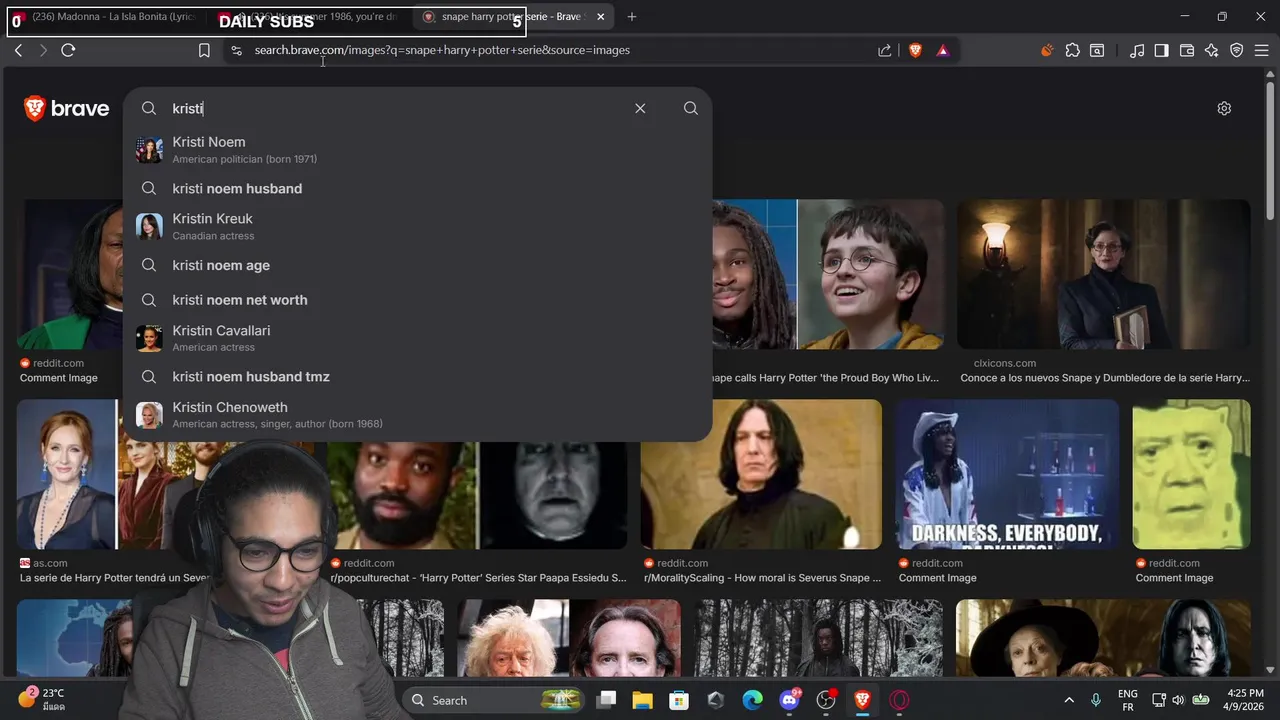Open Brave Search settings gear

1224,108
